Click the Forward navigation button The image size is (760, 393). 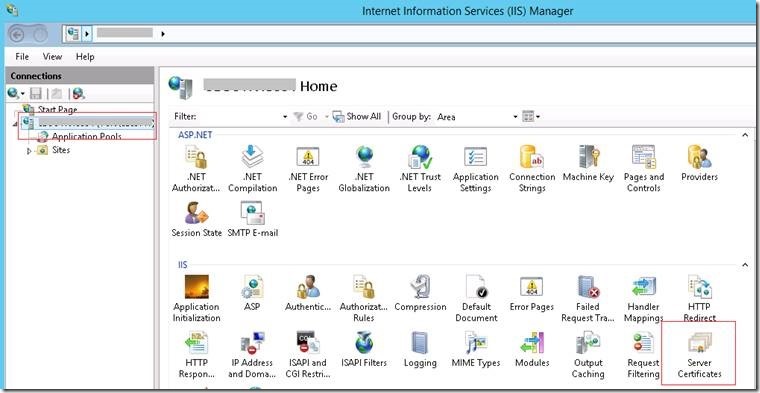click(40, 34)
